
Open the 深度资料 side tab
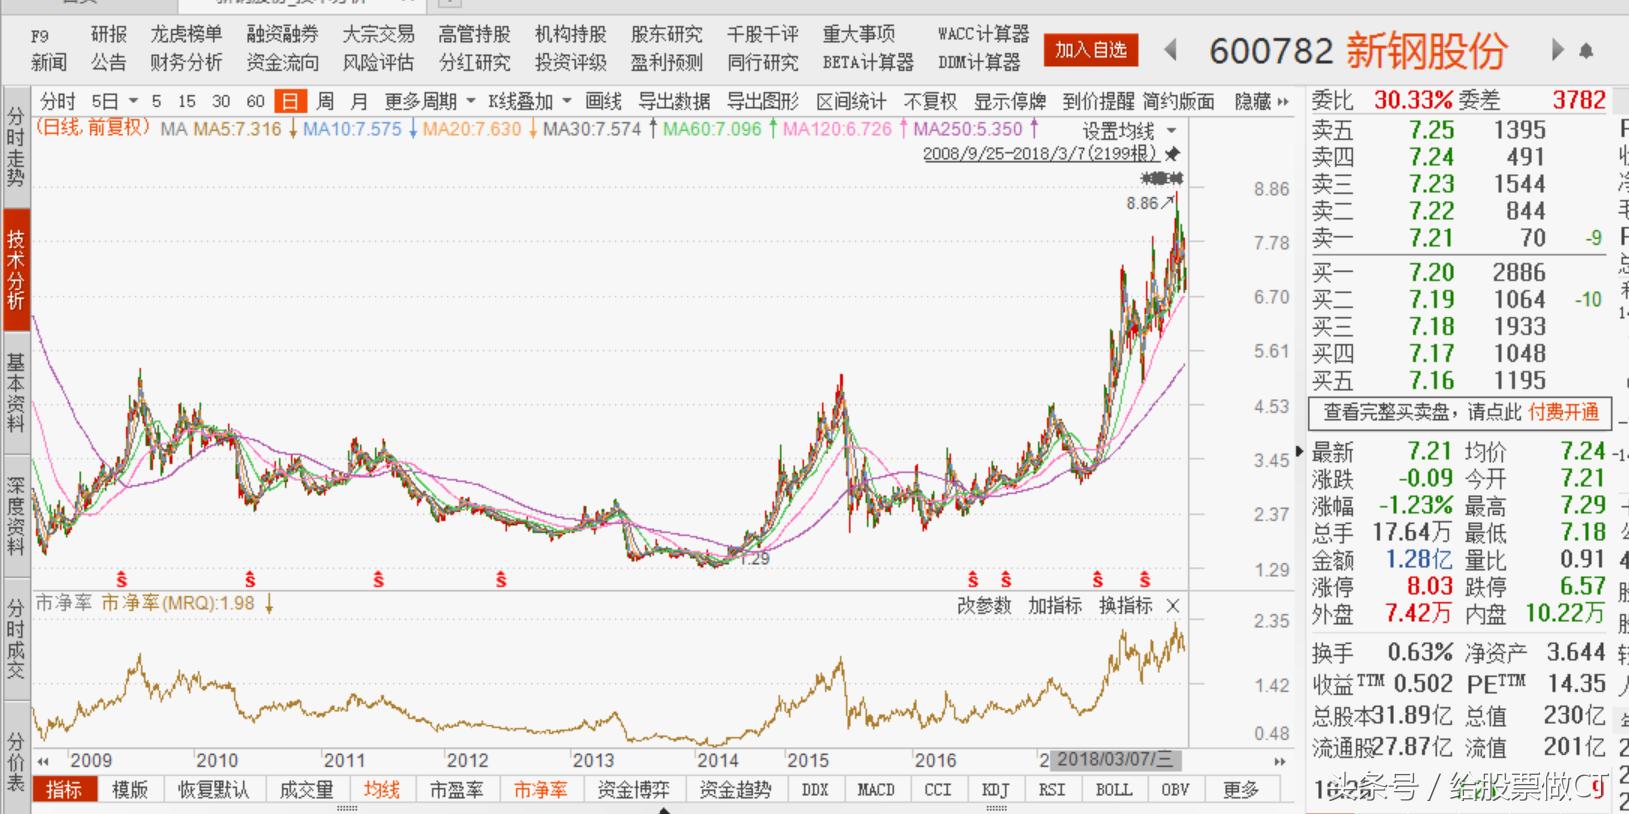[x=15, y=516]
